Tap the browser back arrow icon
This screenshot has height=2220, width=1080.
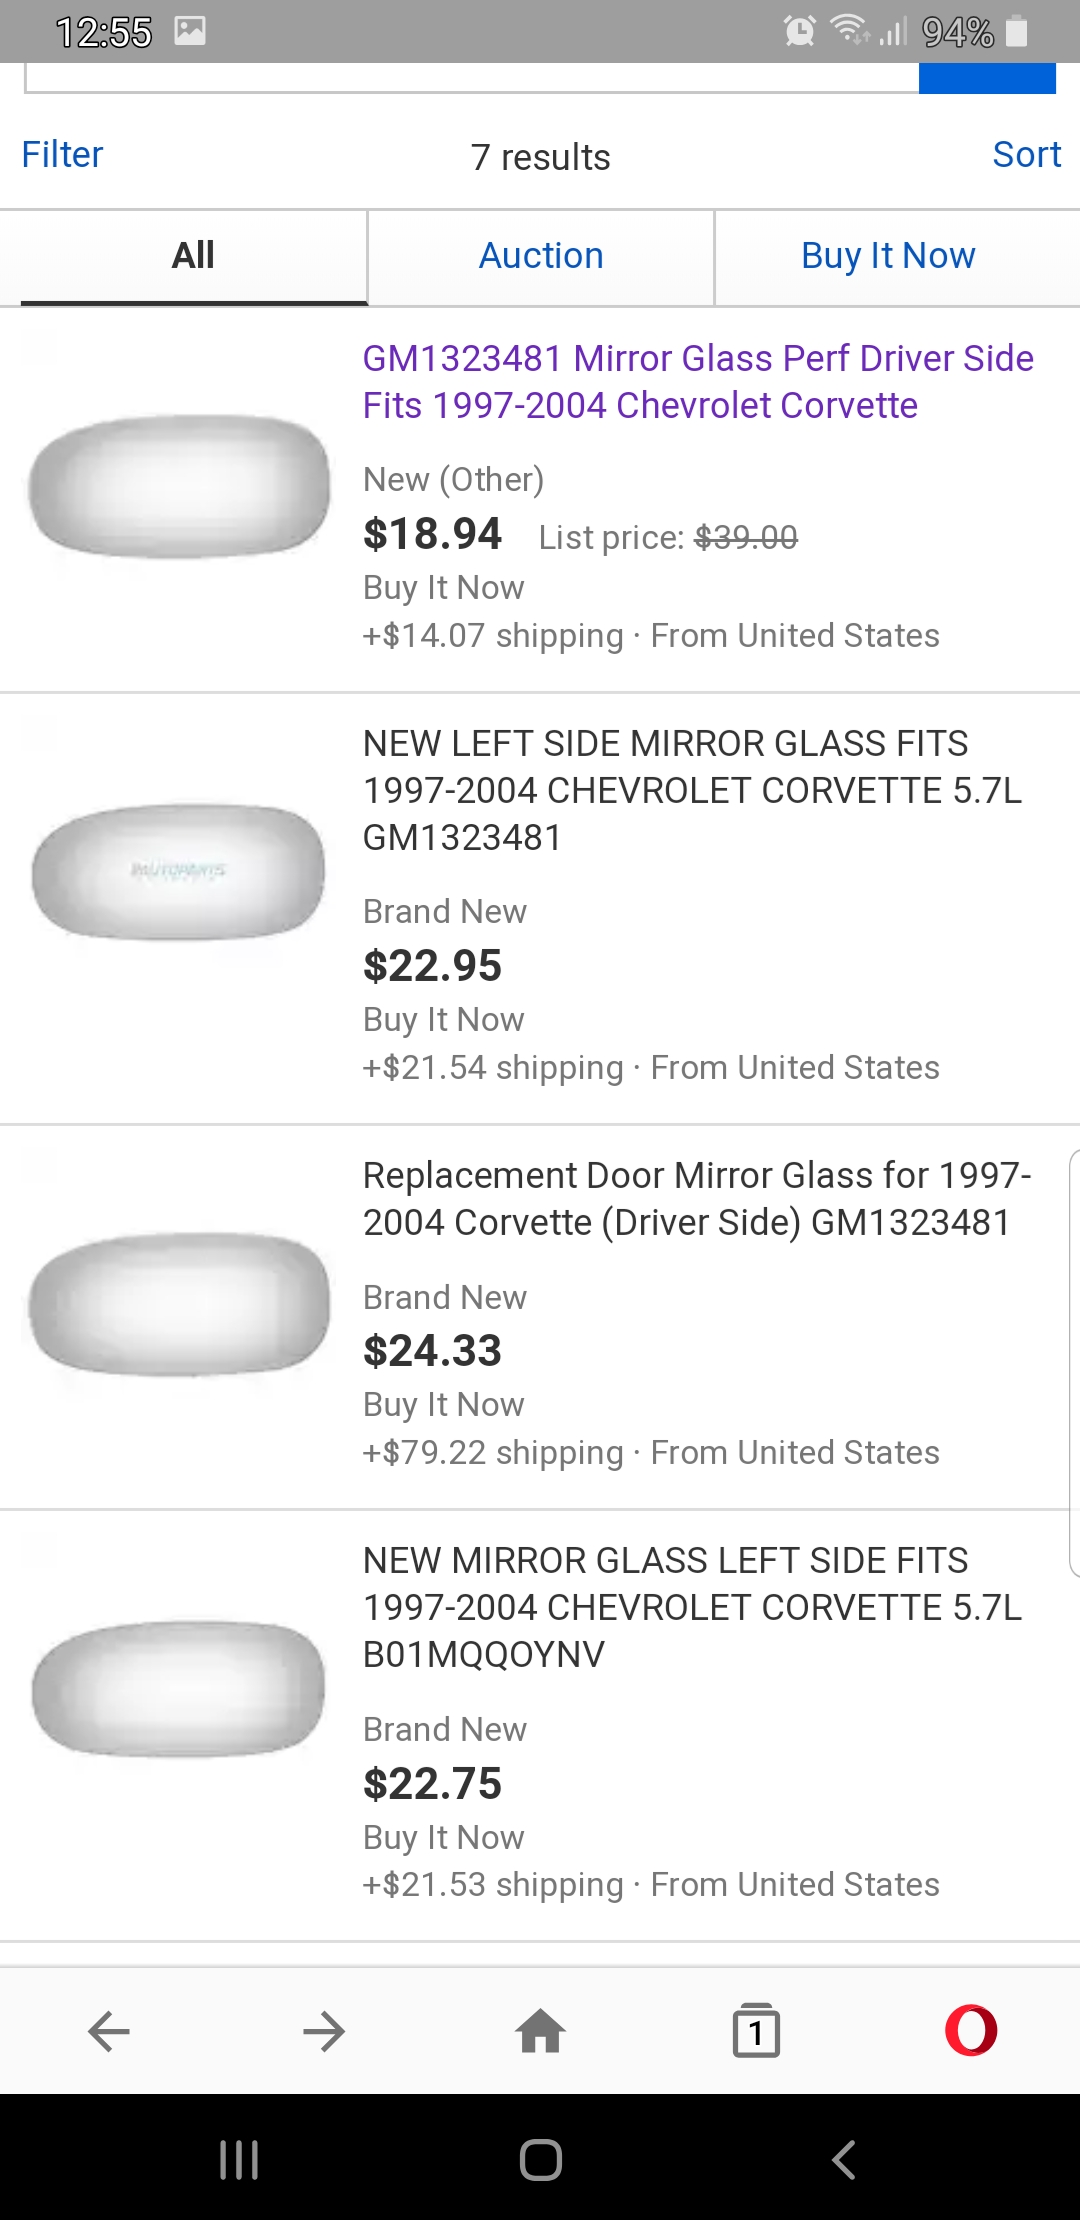[x=109, y=2031]
